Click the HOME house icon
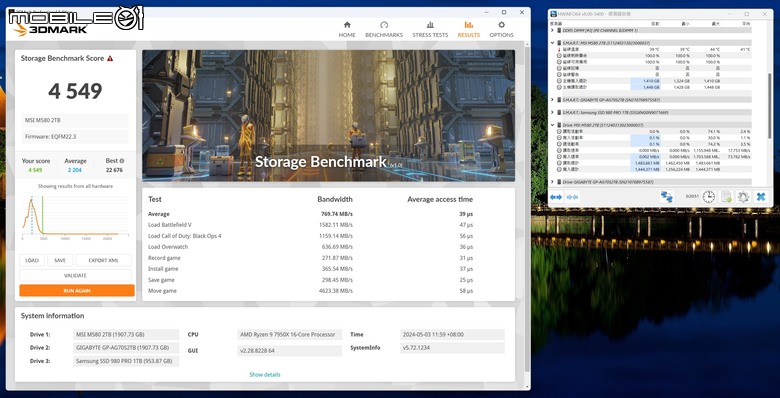Viewport: 780px width, 398px height. click(347, 25)
